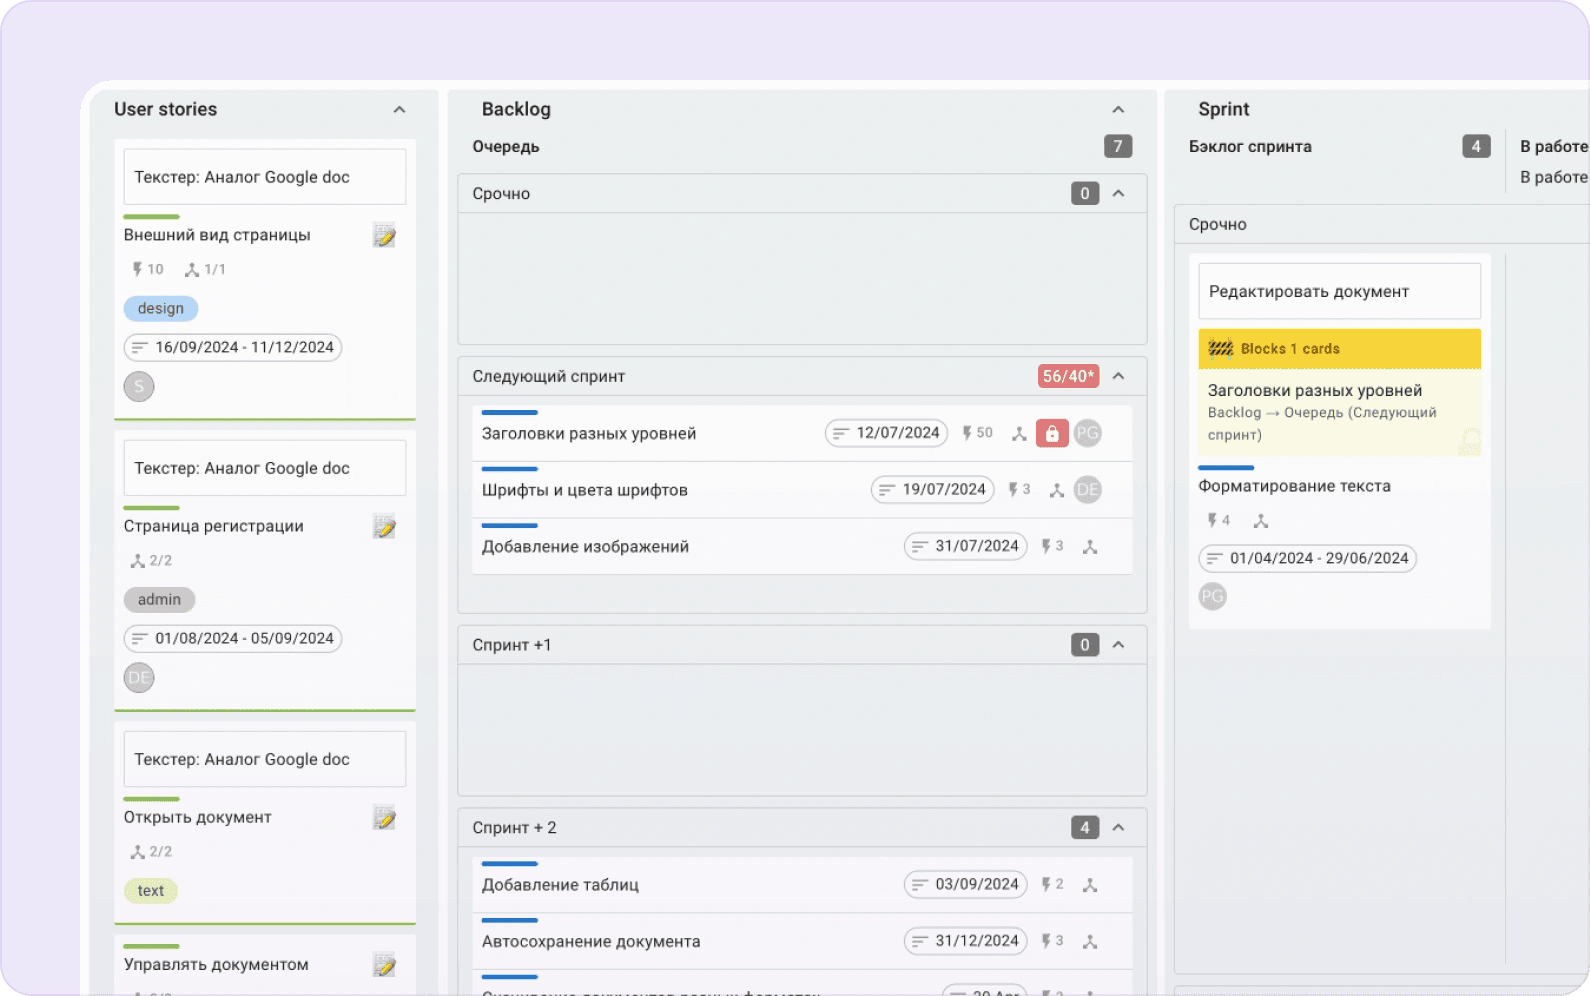Click hierarchy icon on Форматирование текста card
The height and width of the screenshot is (996, 1590).
point(1261,521)
